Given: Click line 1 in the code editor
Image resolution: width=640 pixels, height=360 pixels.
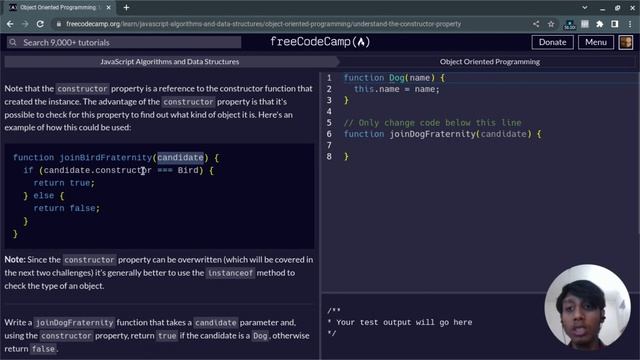Looking at the screenshot, I should point(395,78).
